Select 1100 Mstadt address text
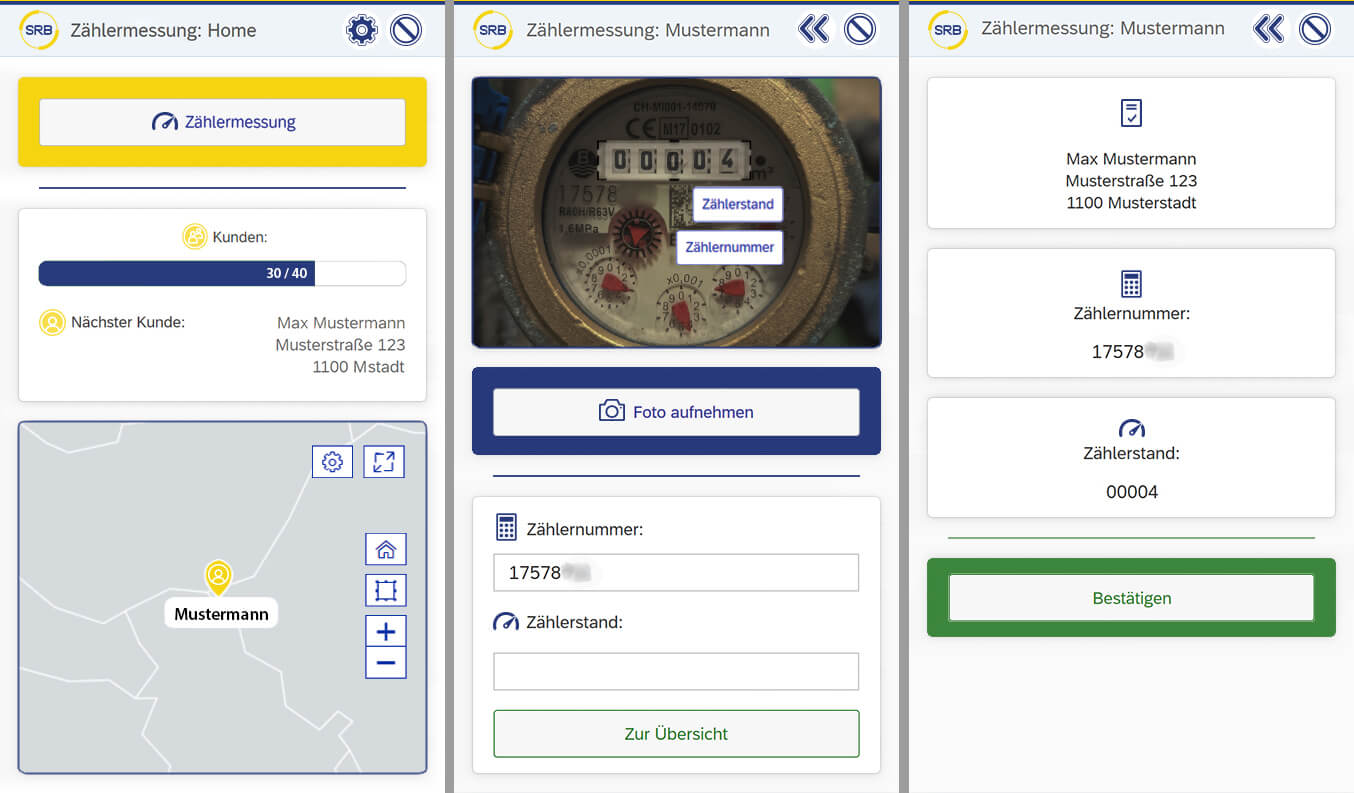 (358, 367)
